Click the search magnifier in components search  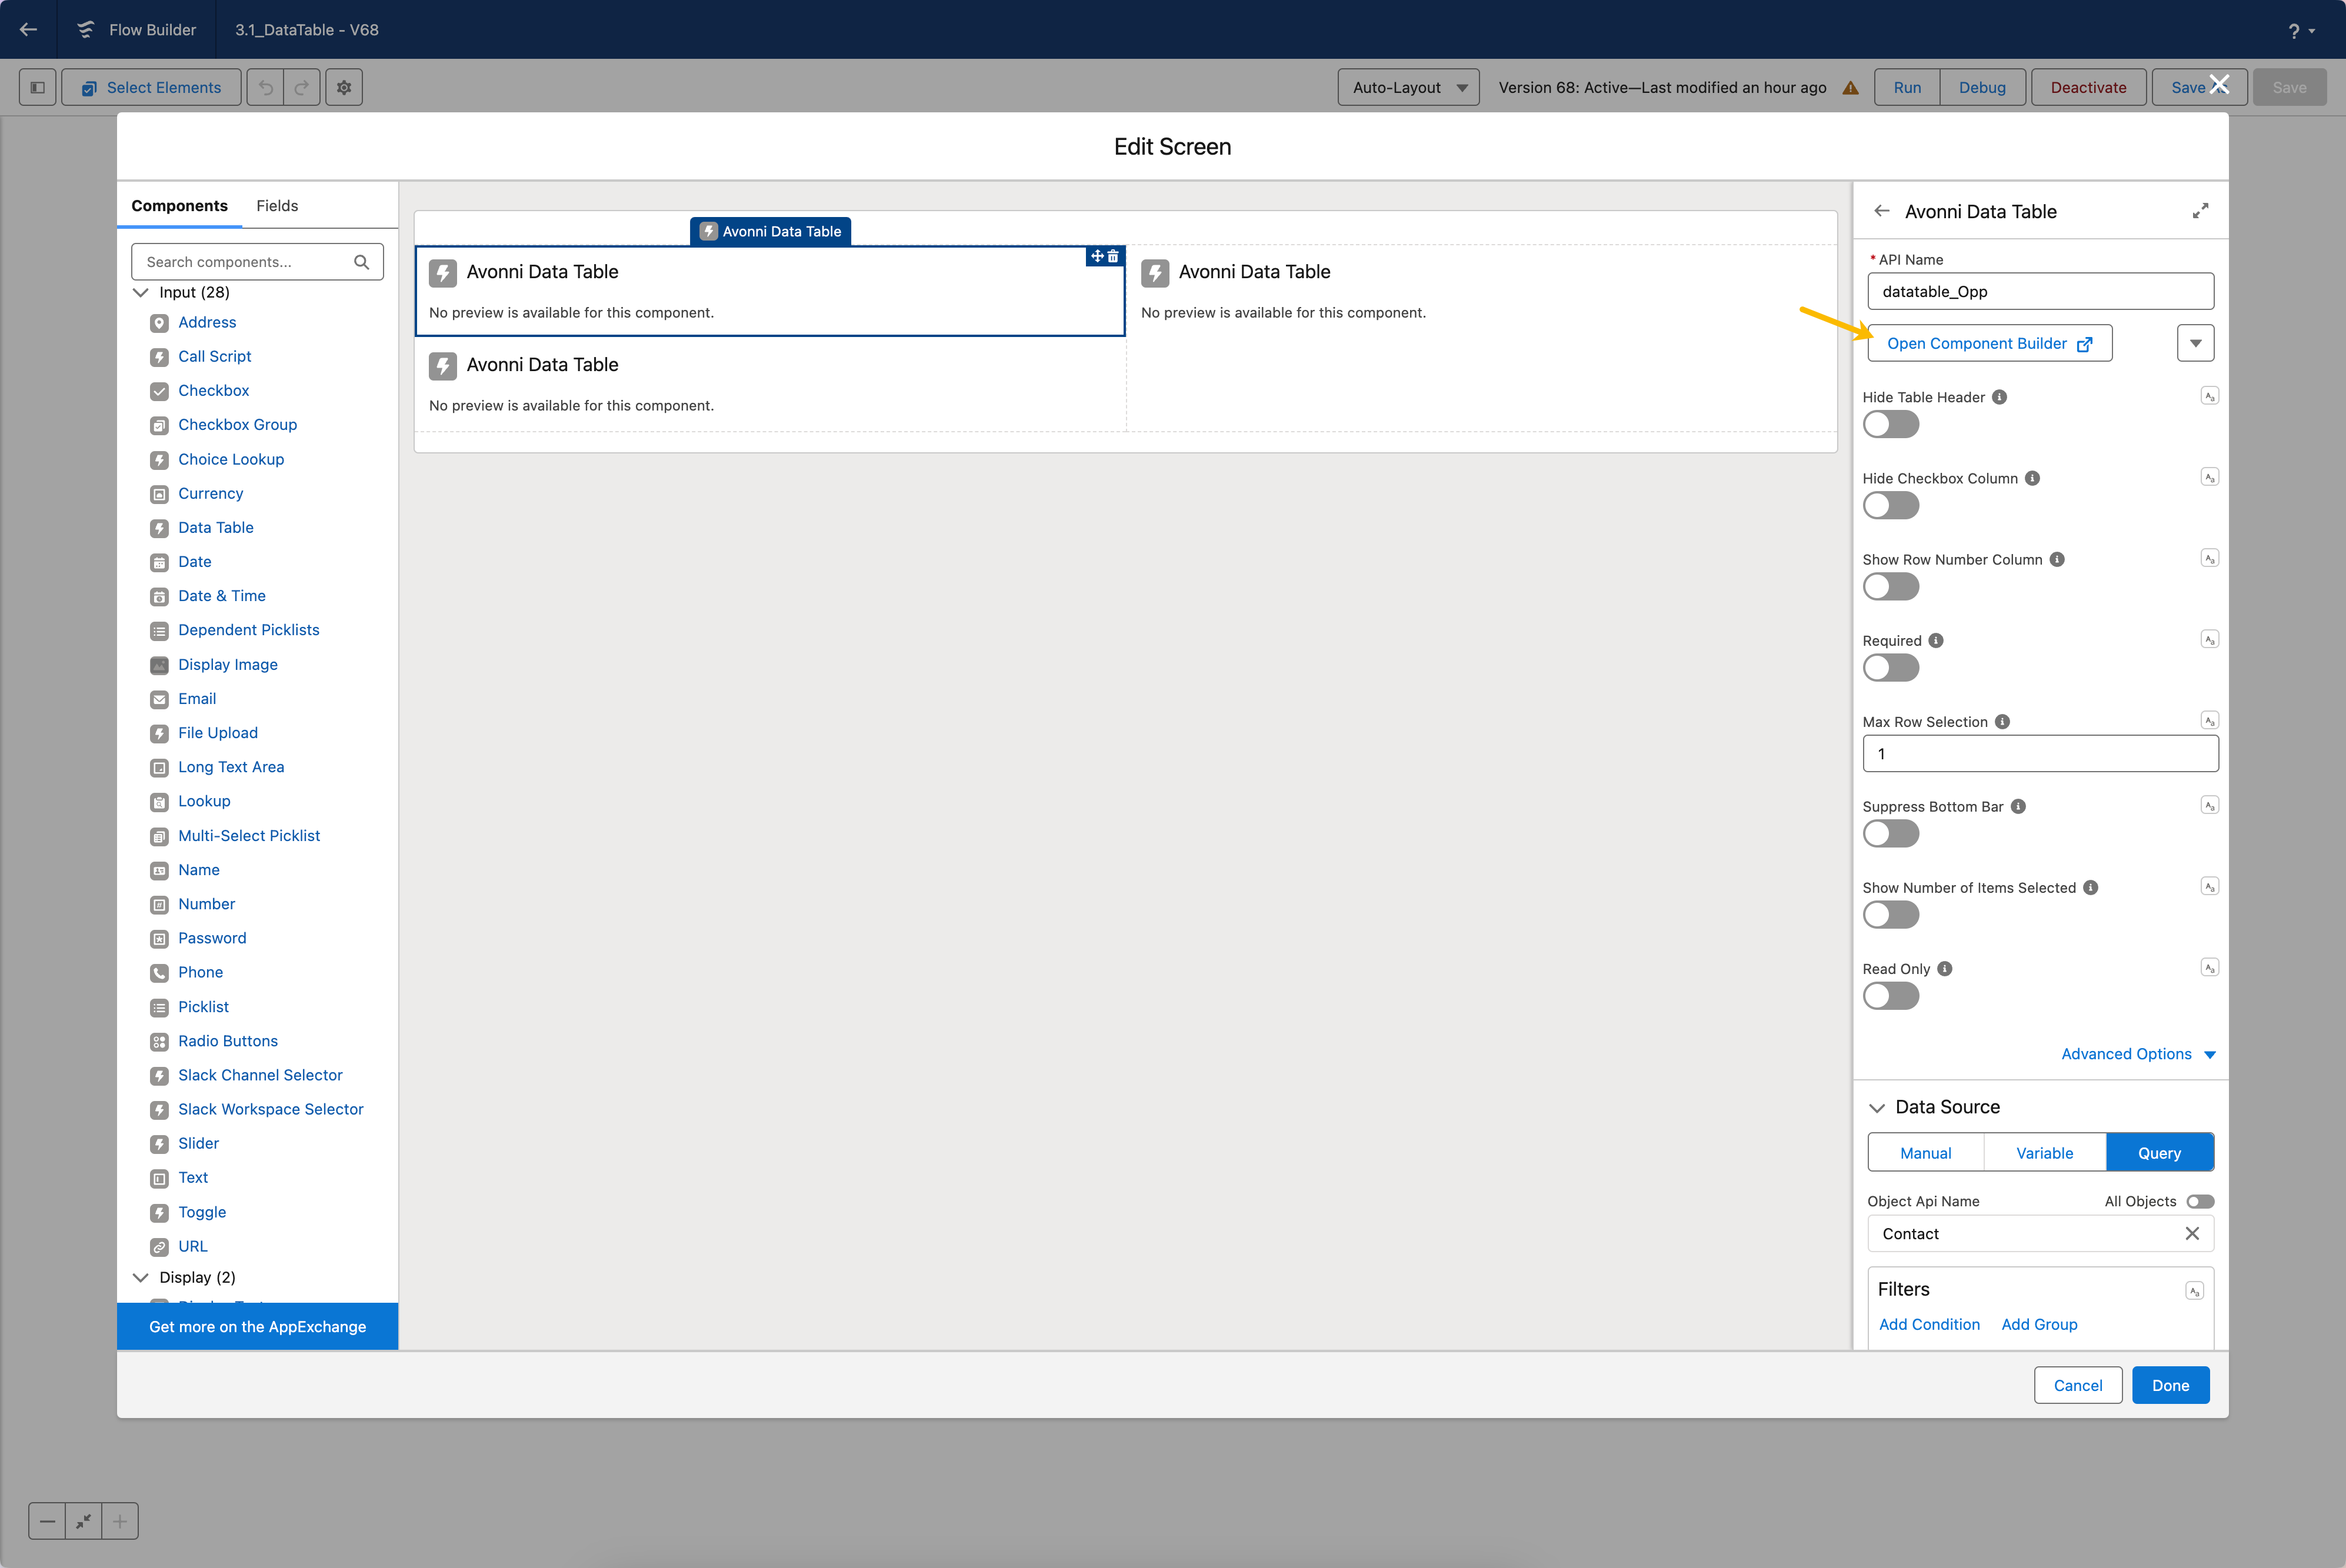coord(362,262)
